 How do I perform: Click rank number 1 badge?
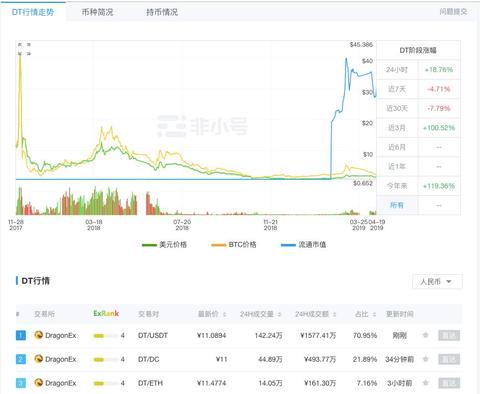click(x=21, y=335)
